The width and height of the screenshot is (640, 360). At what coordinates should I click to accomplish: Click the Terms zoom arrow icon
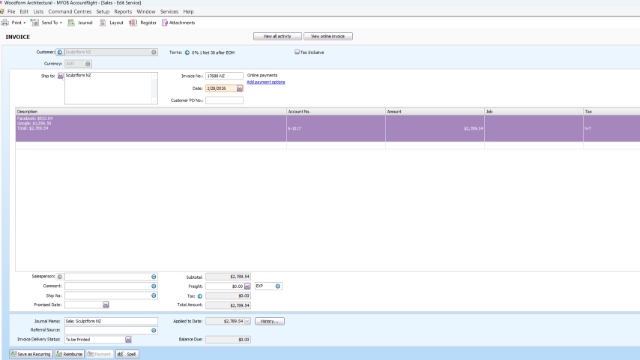(187, 53)
